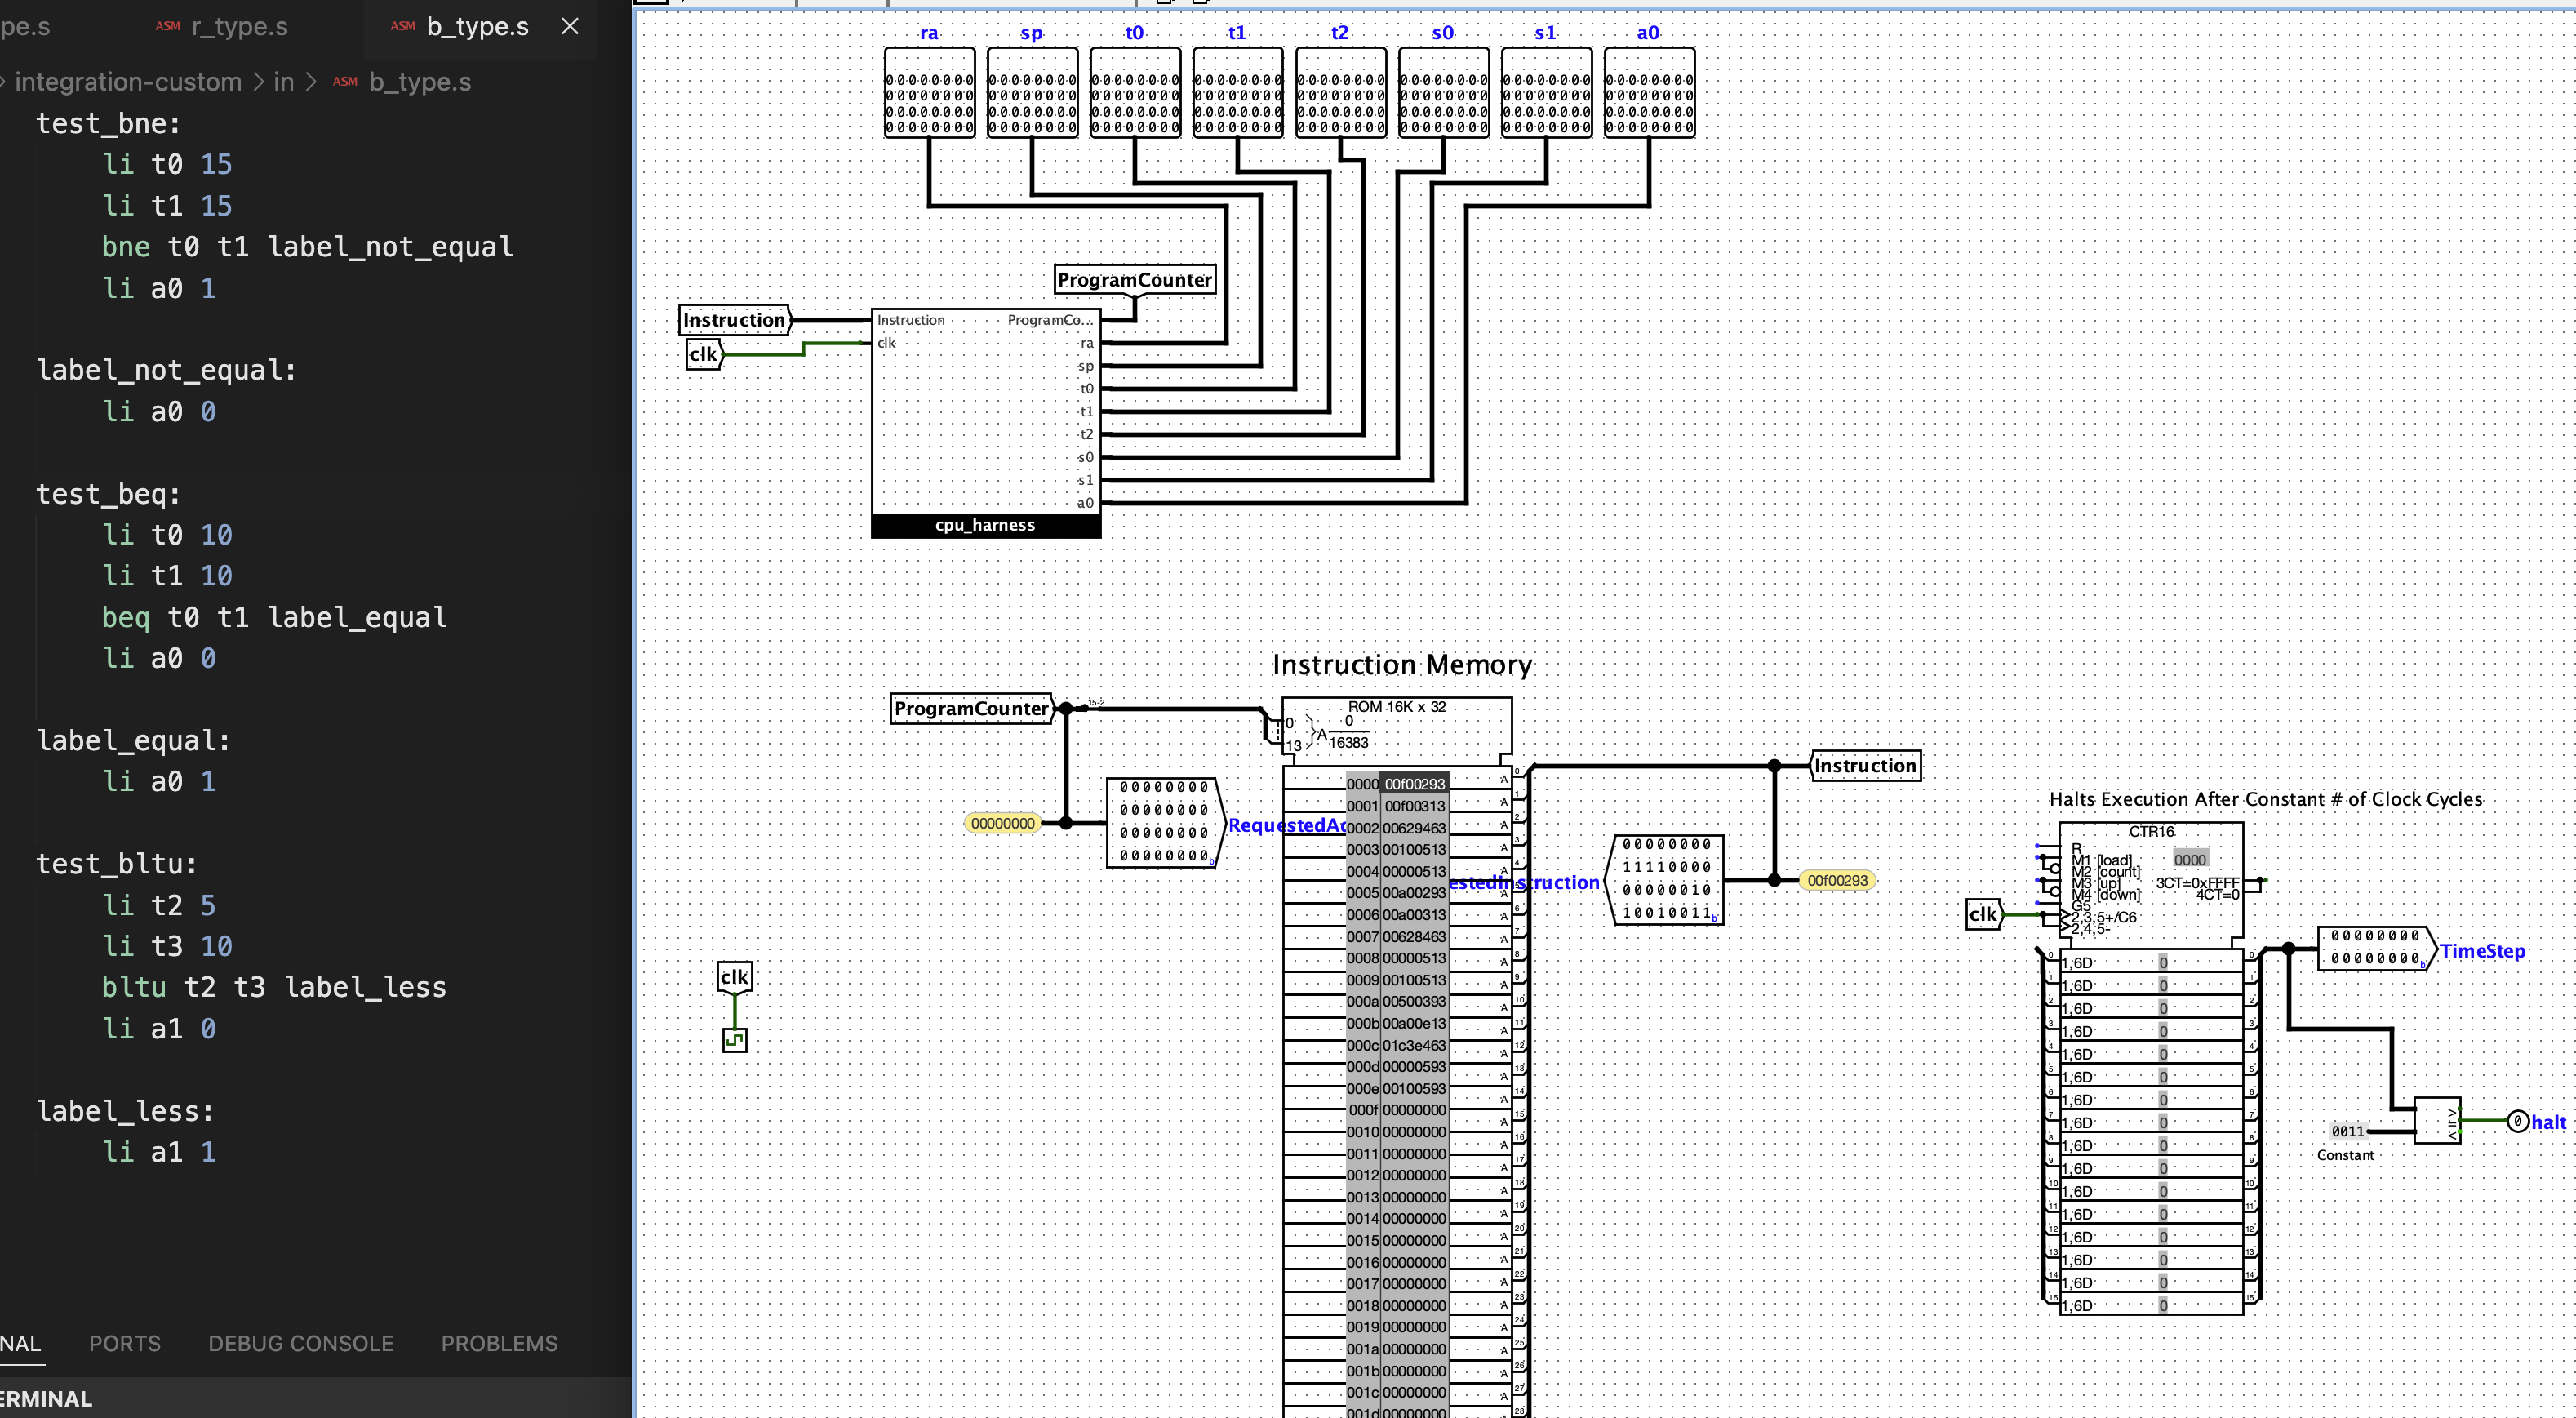Select the ra register probe display
Viewport: 2576px width, 1418px height.
tap(929, 95)
